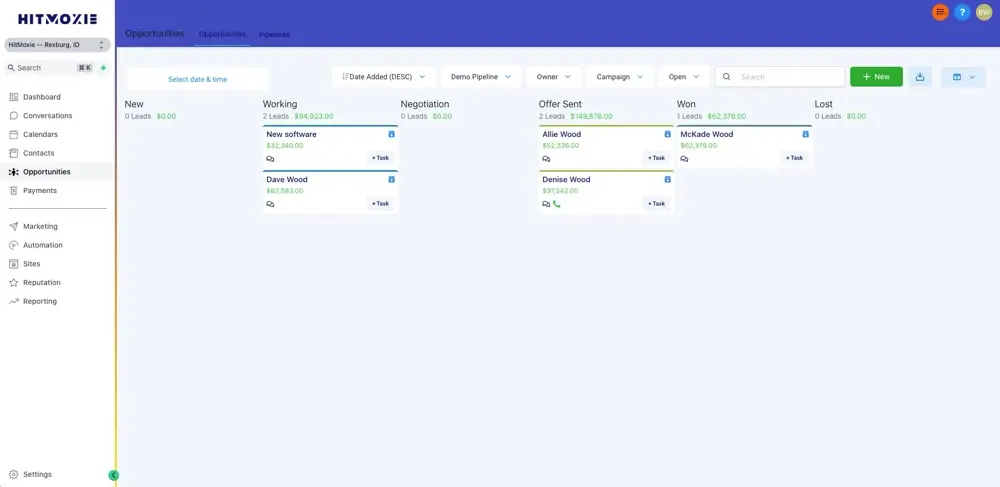Click green phone icon on Denise Wood card
1000x487 pixels.
click(557, 204)
